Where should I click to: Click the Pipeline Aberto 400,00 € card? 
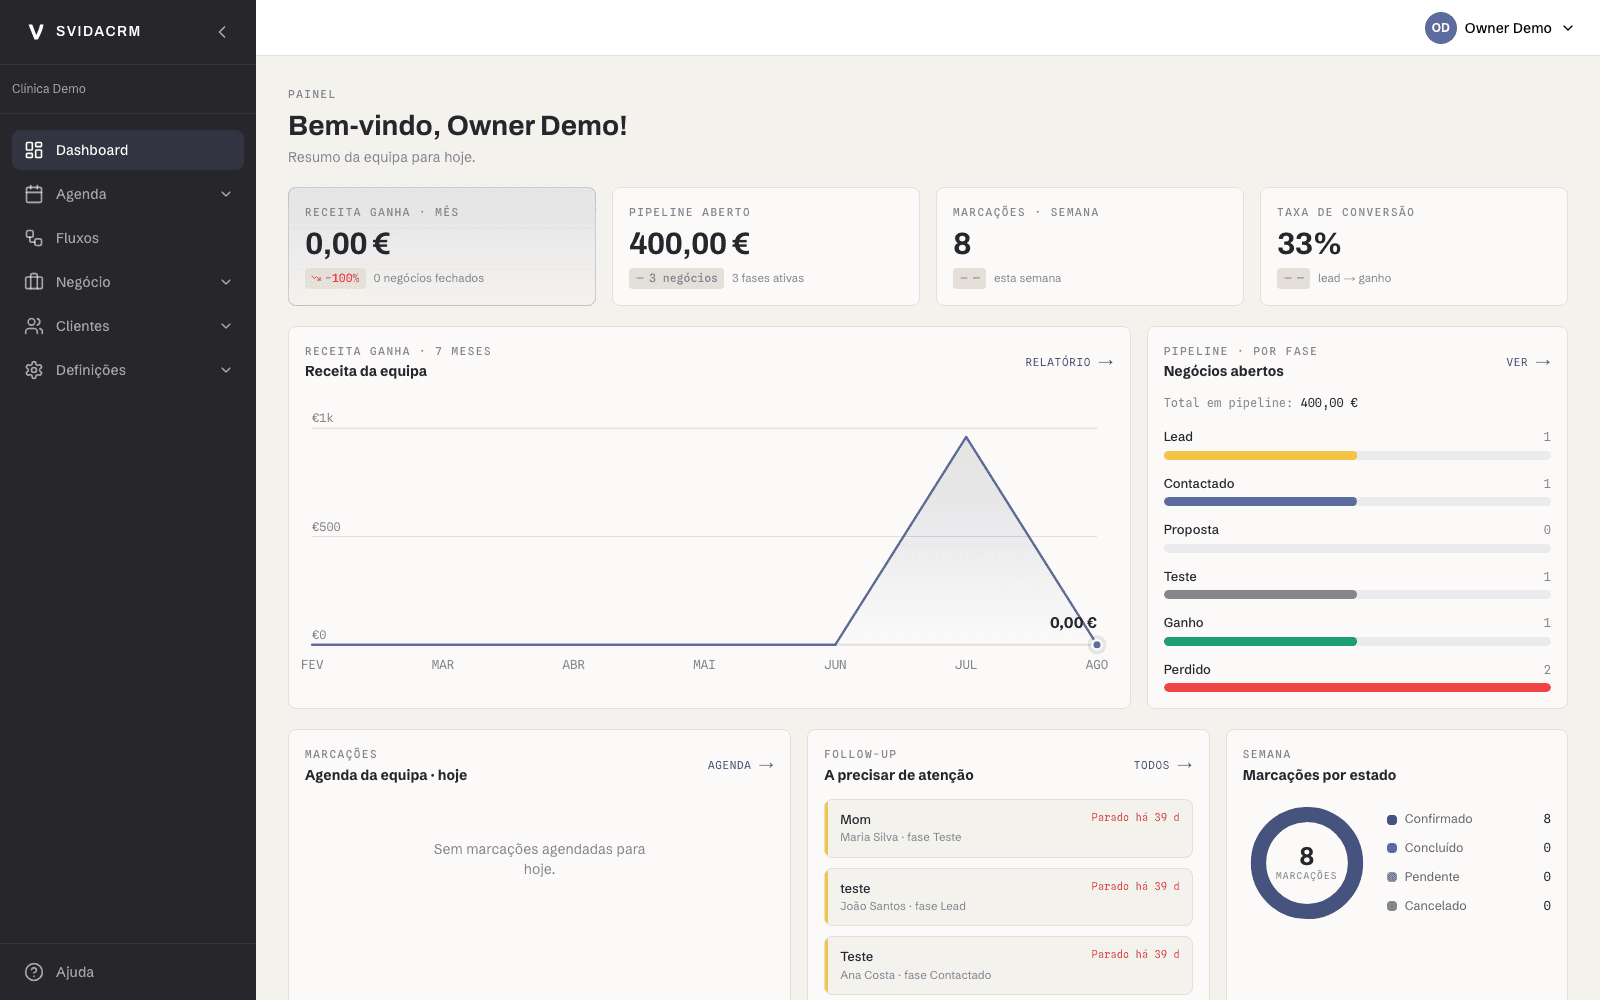click(x=766, y=246)
